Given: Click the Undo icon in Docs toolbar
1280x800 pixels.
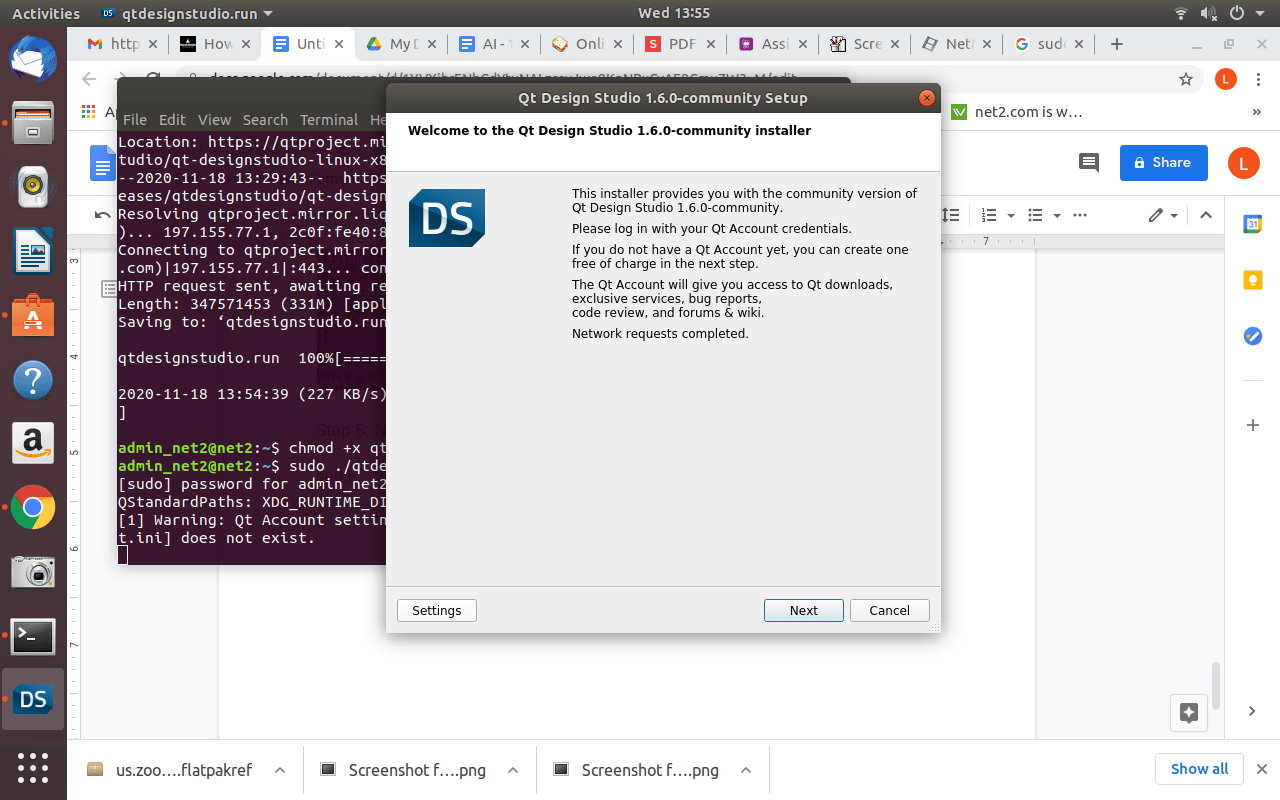Looking at the screenshot, I should (x=102, y=215).
